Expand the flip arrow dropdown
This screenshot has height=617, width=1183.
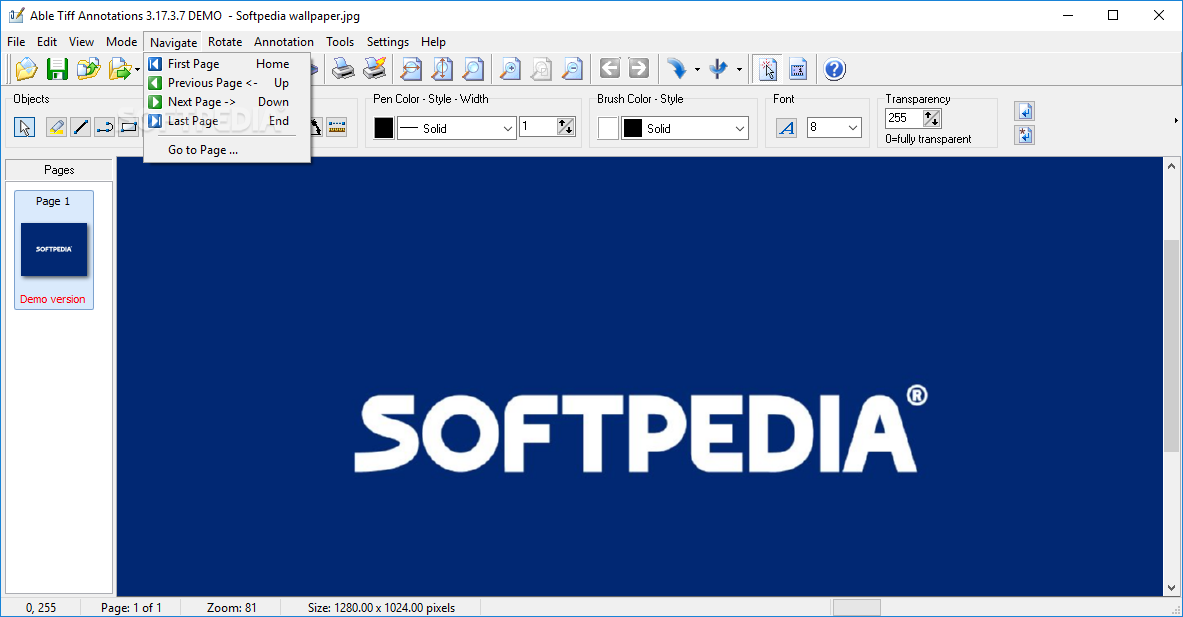point(739,69)
